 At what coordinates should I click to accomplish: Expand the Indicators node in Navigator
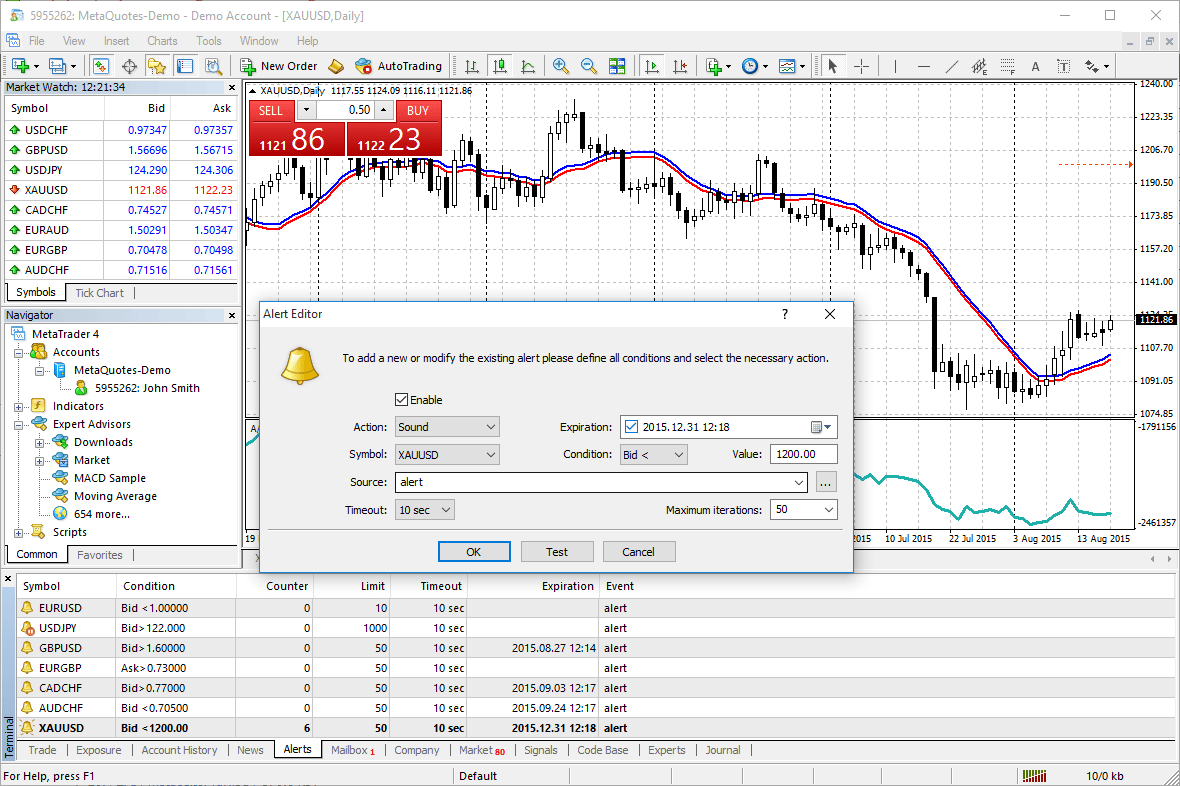pos(18,406)
